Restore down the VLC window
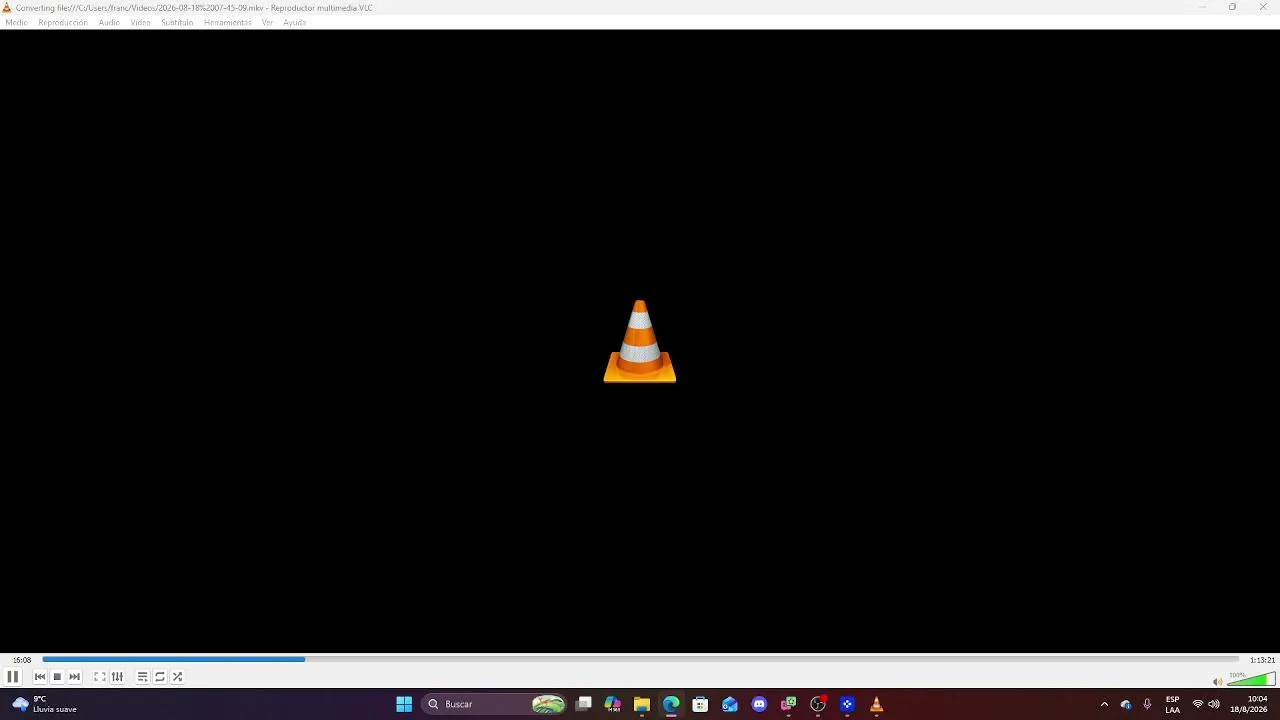 coord(1232,7)
